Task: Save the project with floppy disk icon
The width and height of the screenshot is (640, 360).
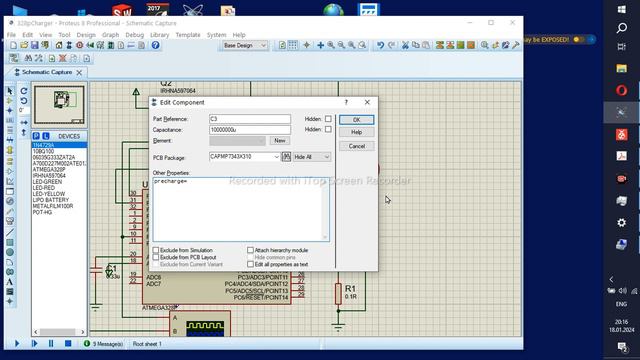Action: point(35,45)
